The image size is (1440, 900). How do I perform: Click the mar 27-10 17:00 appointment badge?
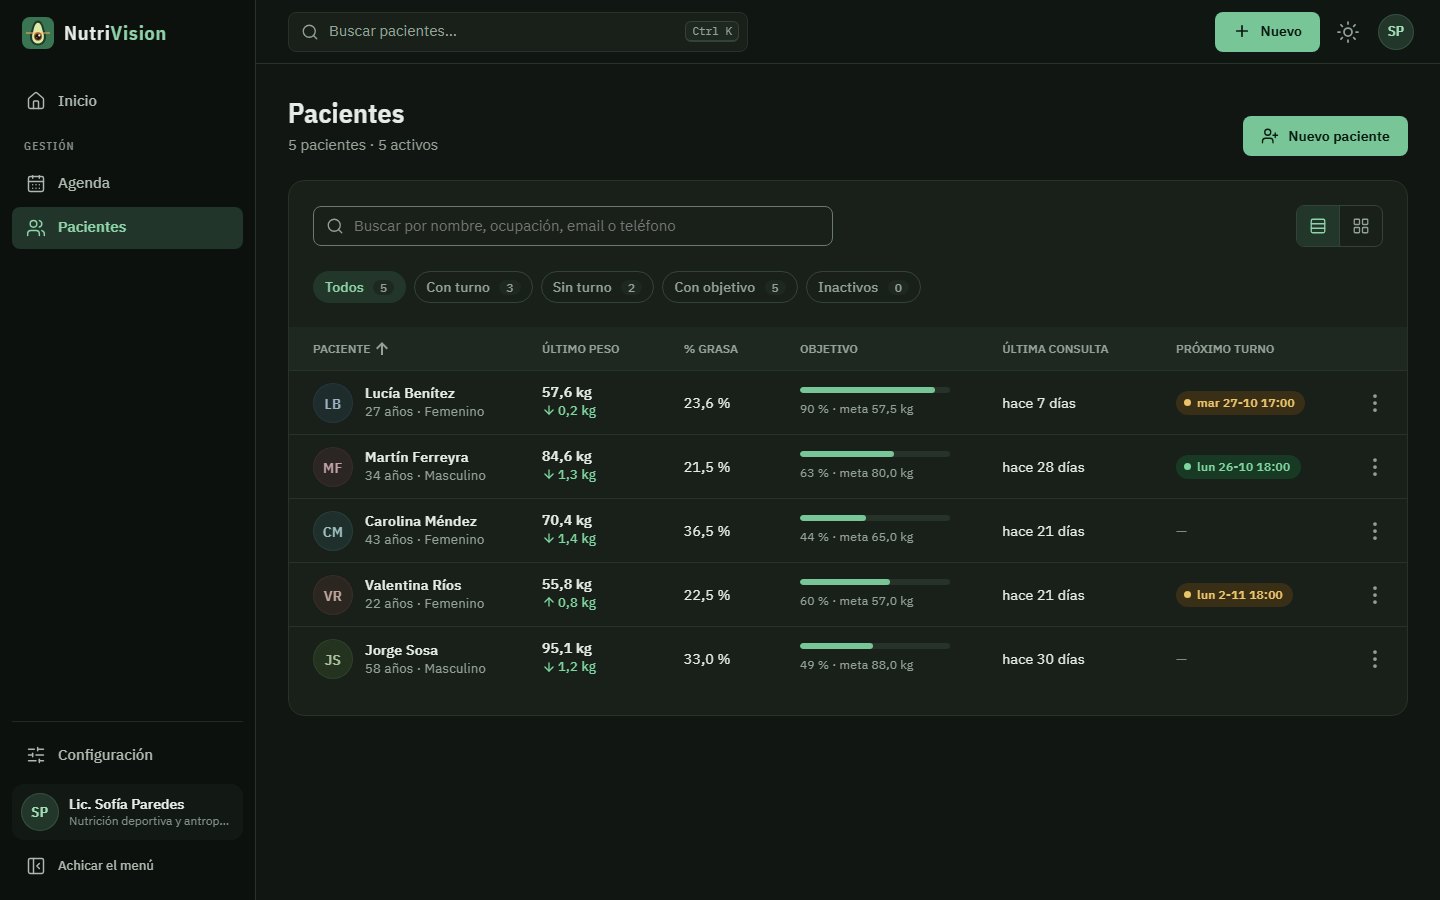[1240, 403]
